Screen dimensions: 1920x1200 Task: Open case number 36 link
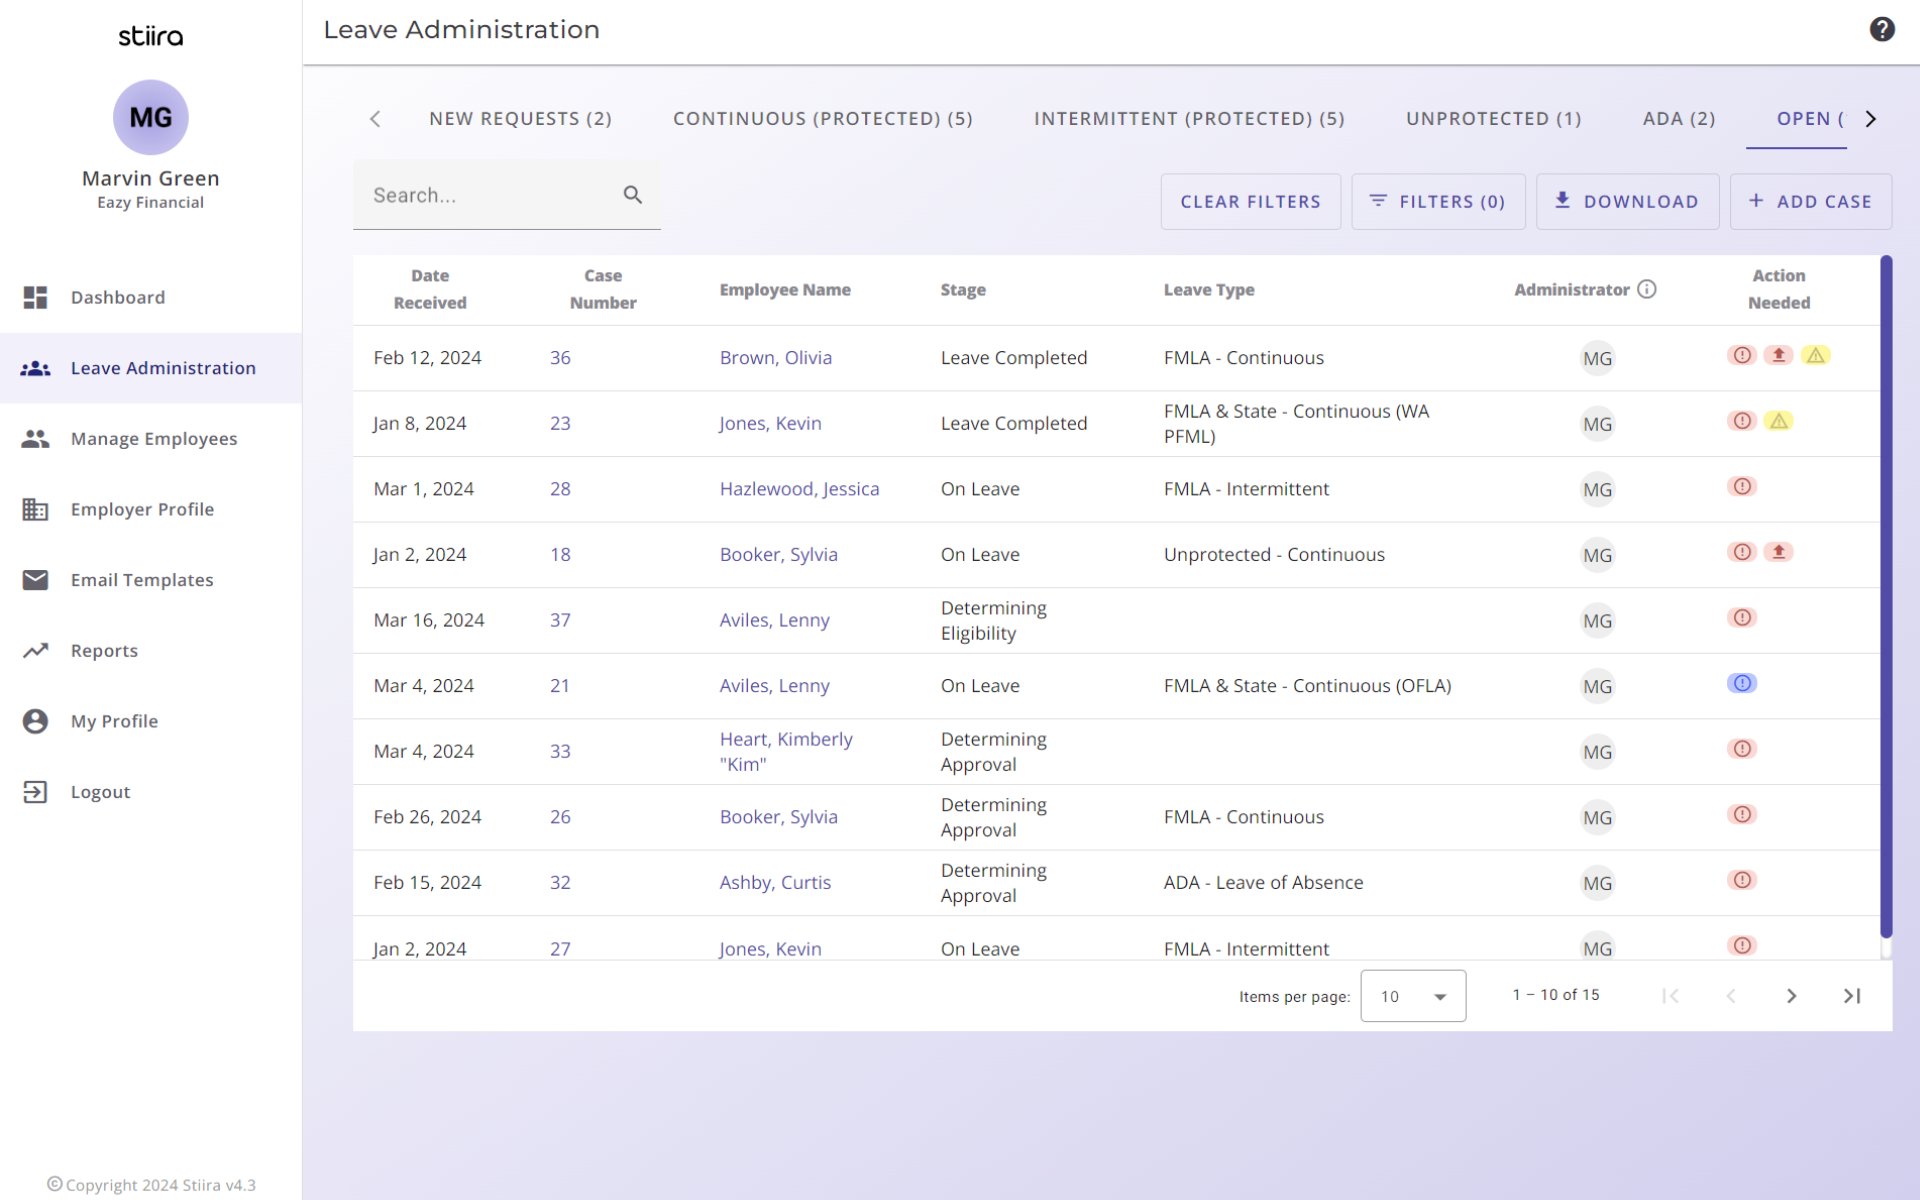point(560,358)
